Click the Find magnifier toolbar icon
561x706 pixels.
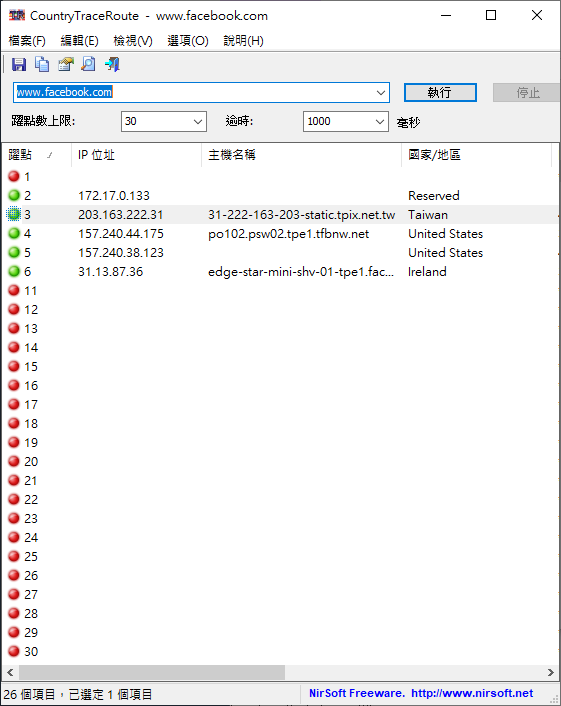pos(89,64)
